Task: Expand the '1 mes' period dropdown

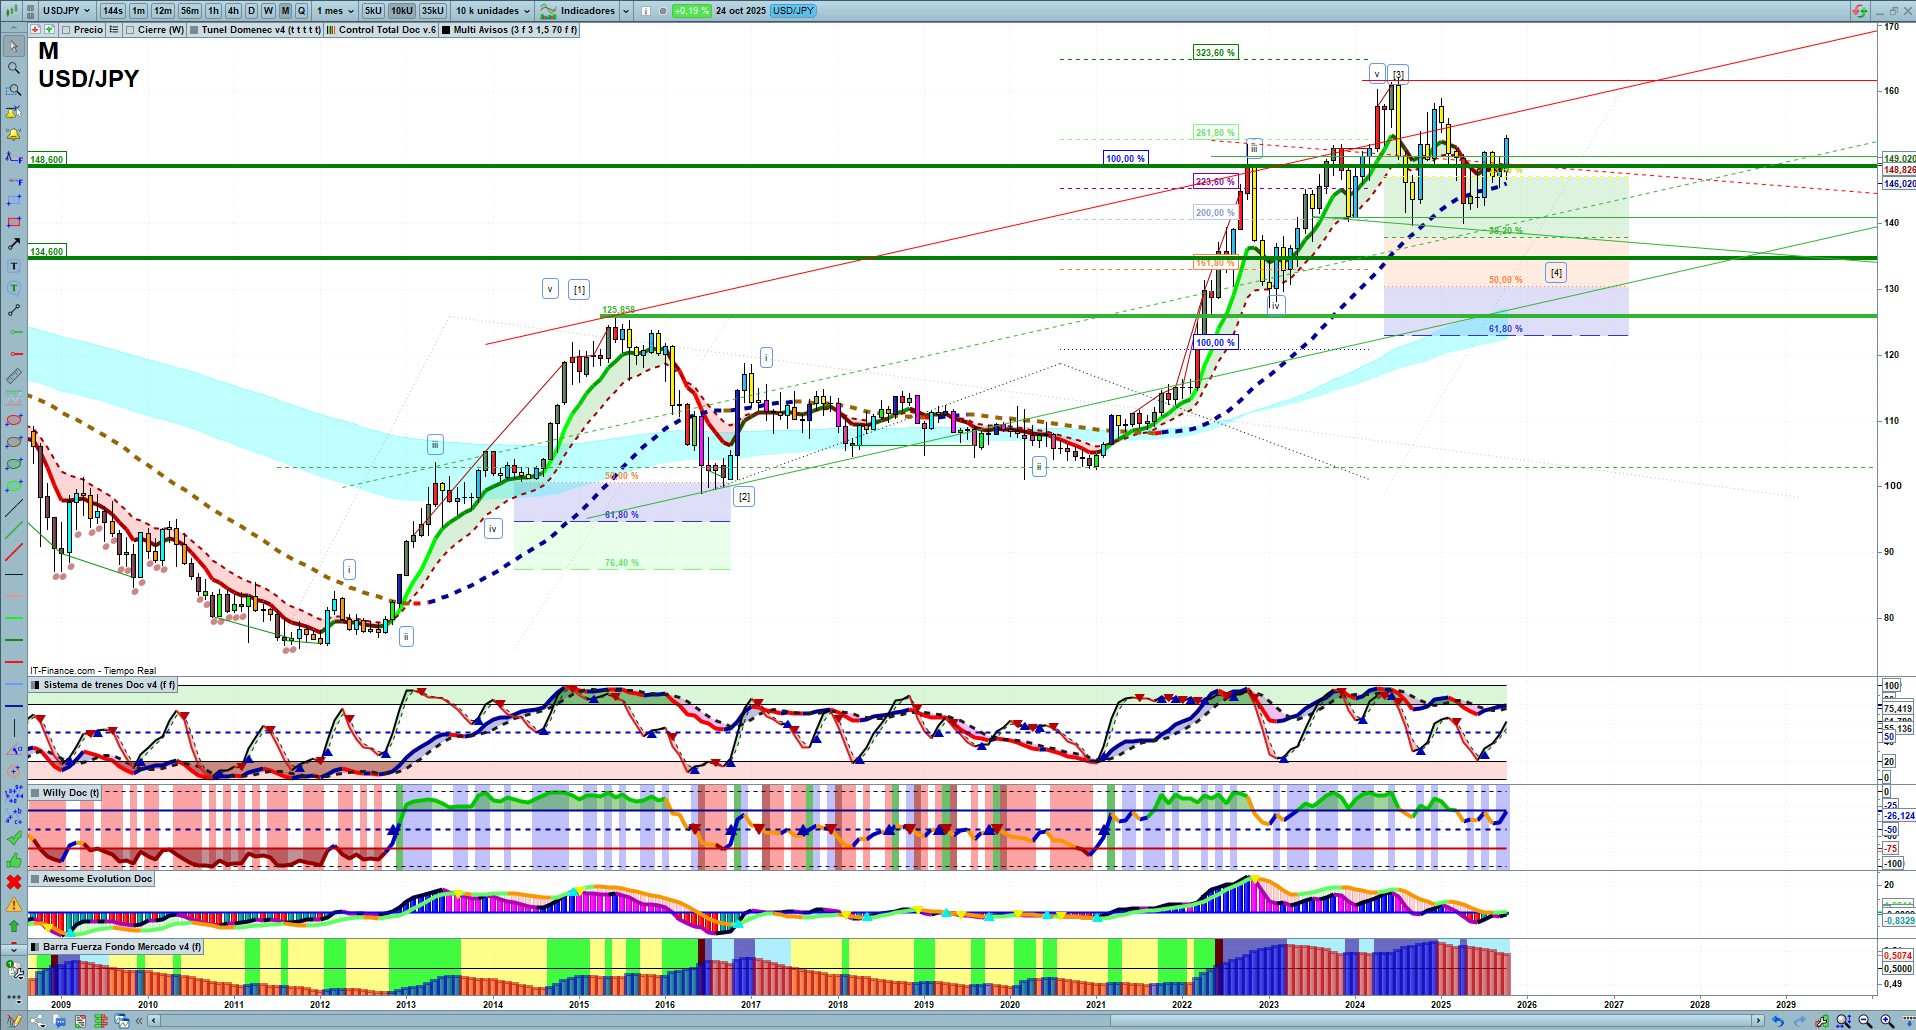Action: 335,11
